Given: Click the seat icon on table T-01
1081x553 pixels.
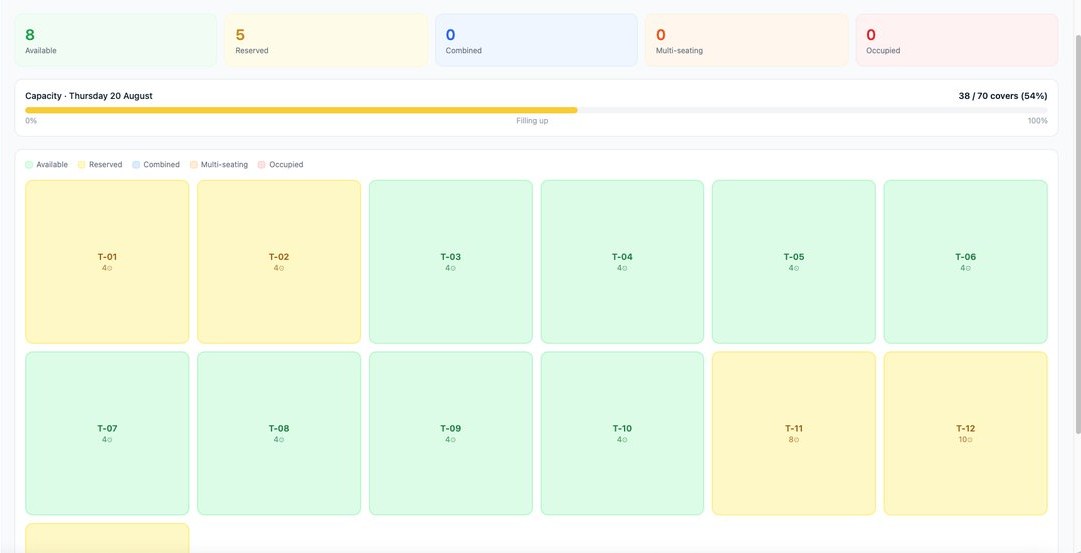Looking at the screenshot, I should click(110, 268).
